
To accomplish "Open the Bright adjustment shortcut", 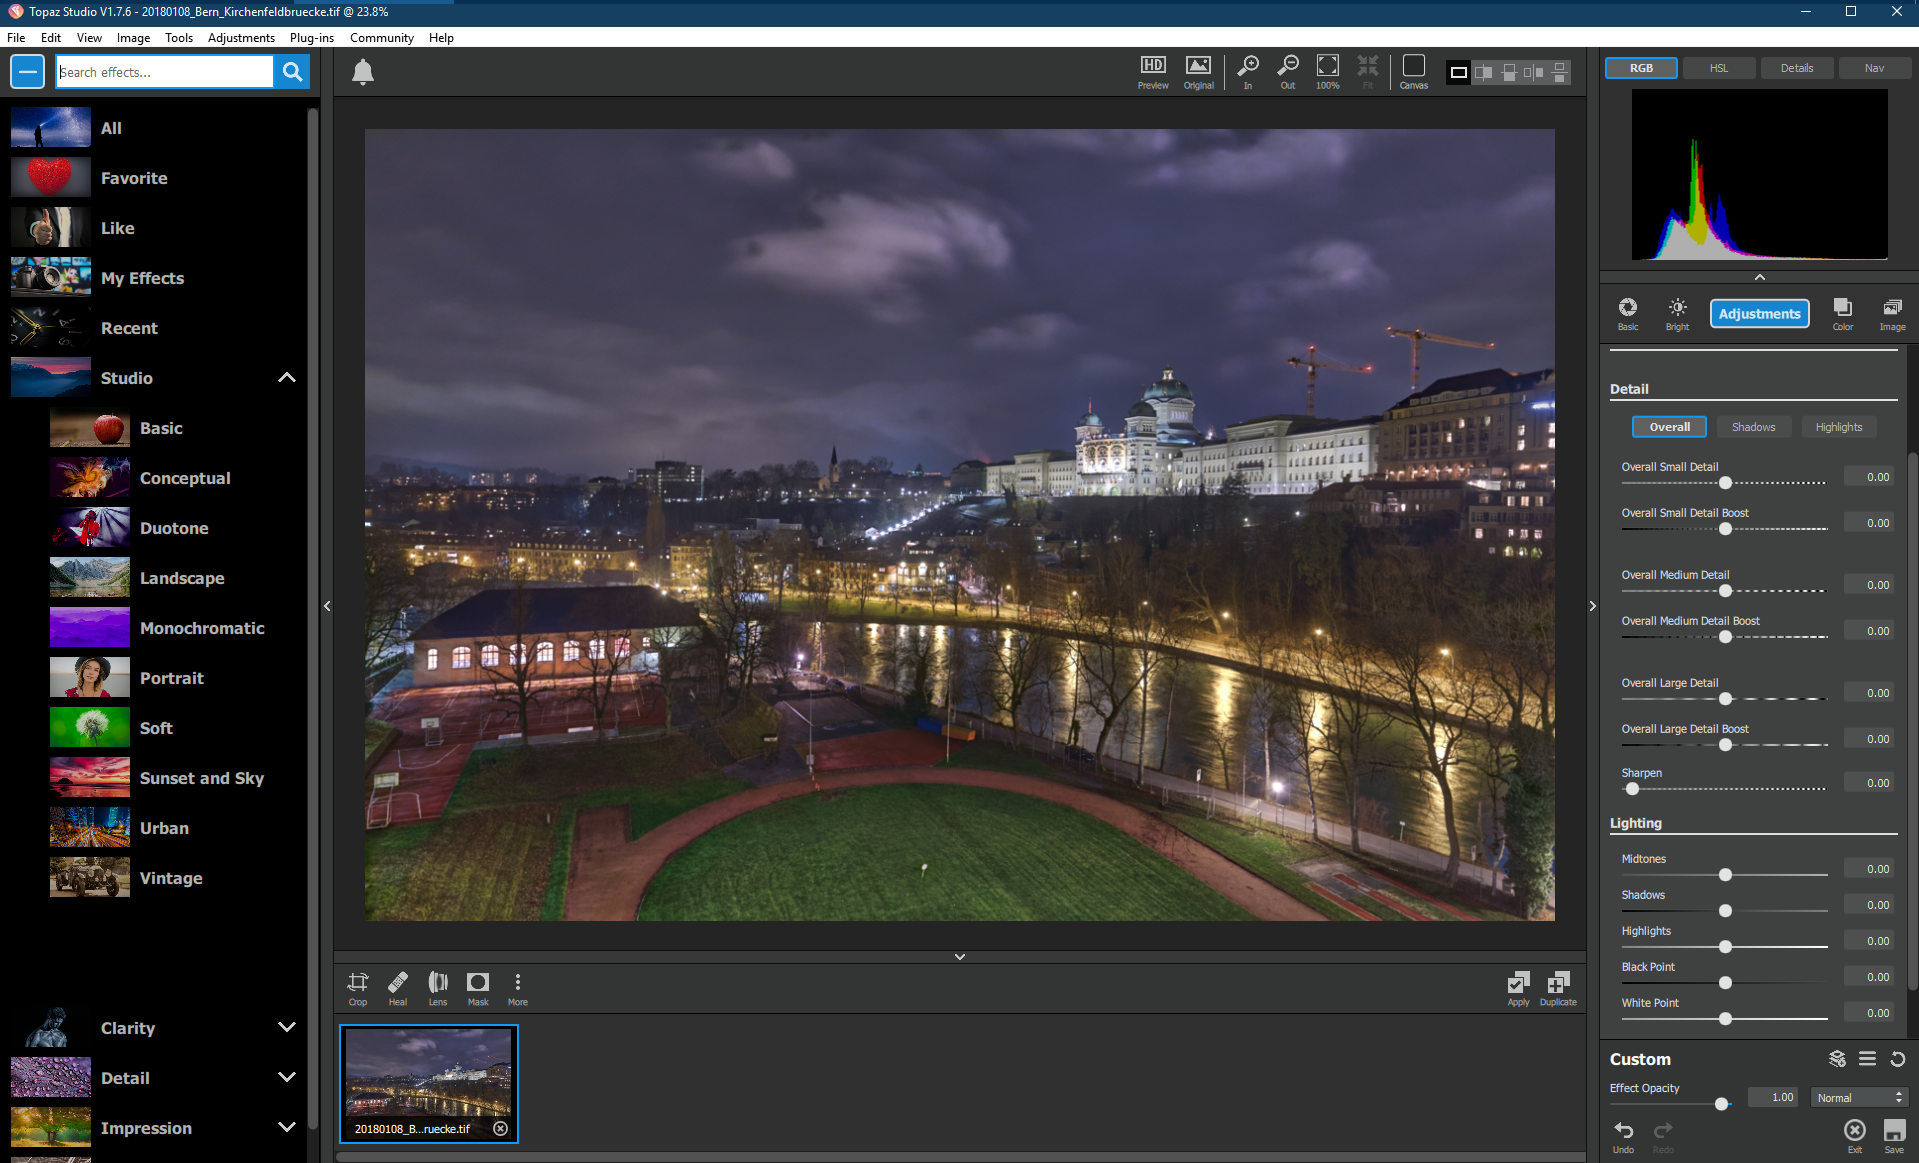I will tap(1677, 314).
